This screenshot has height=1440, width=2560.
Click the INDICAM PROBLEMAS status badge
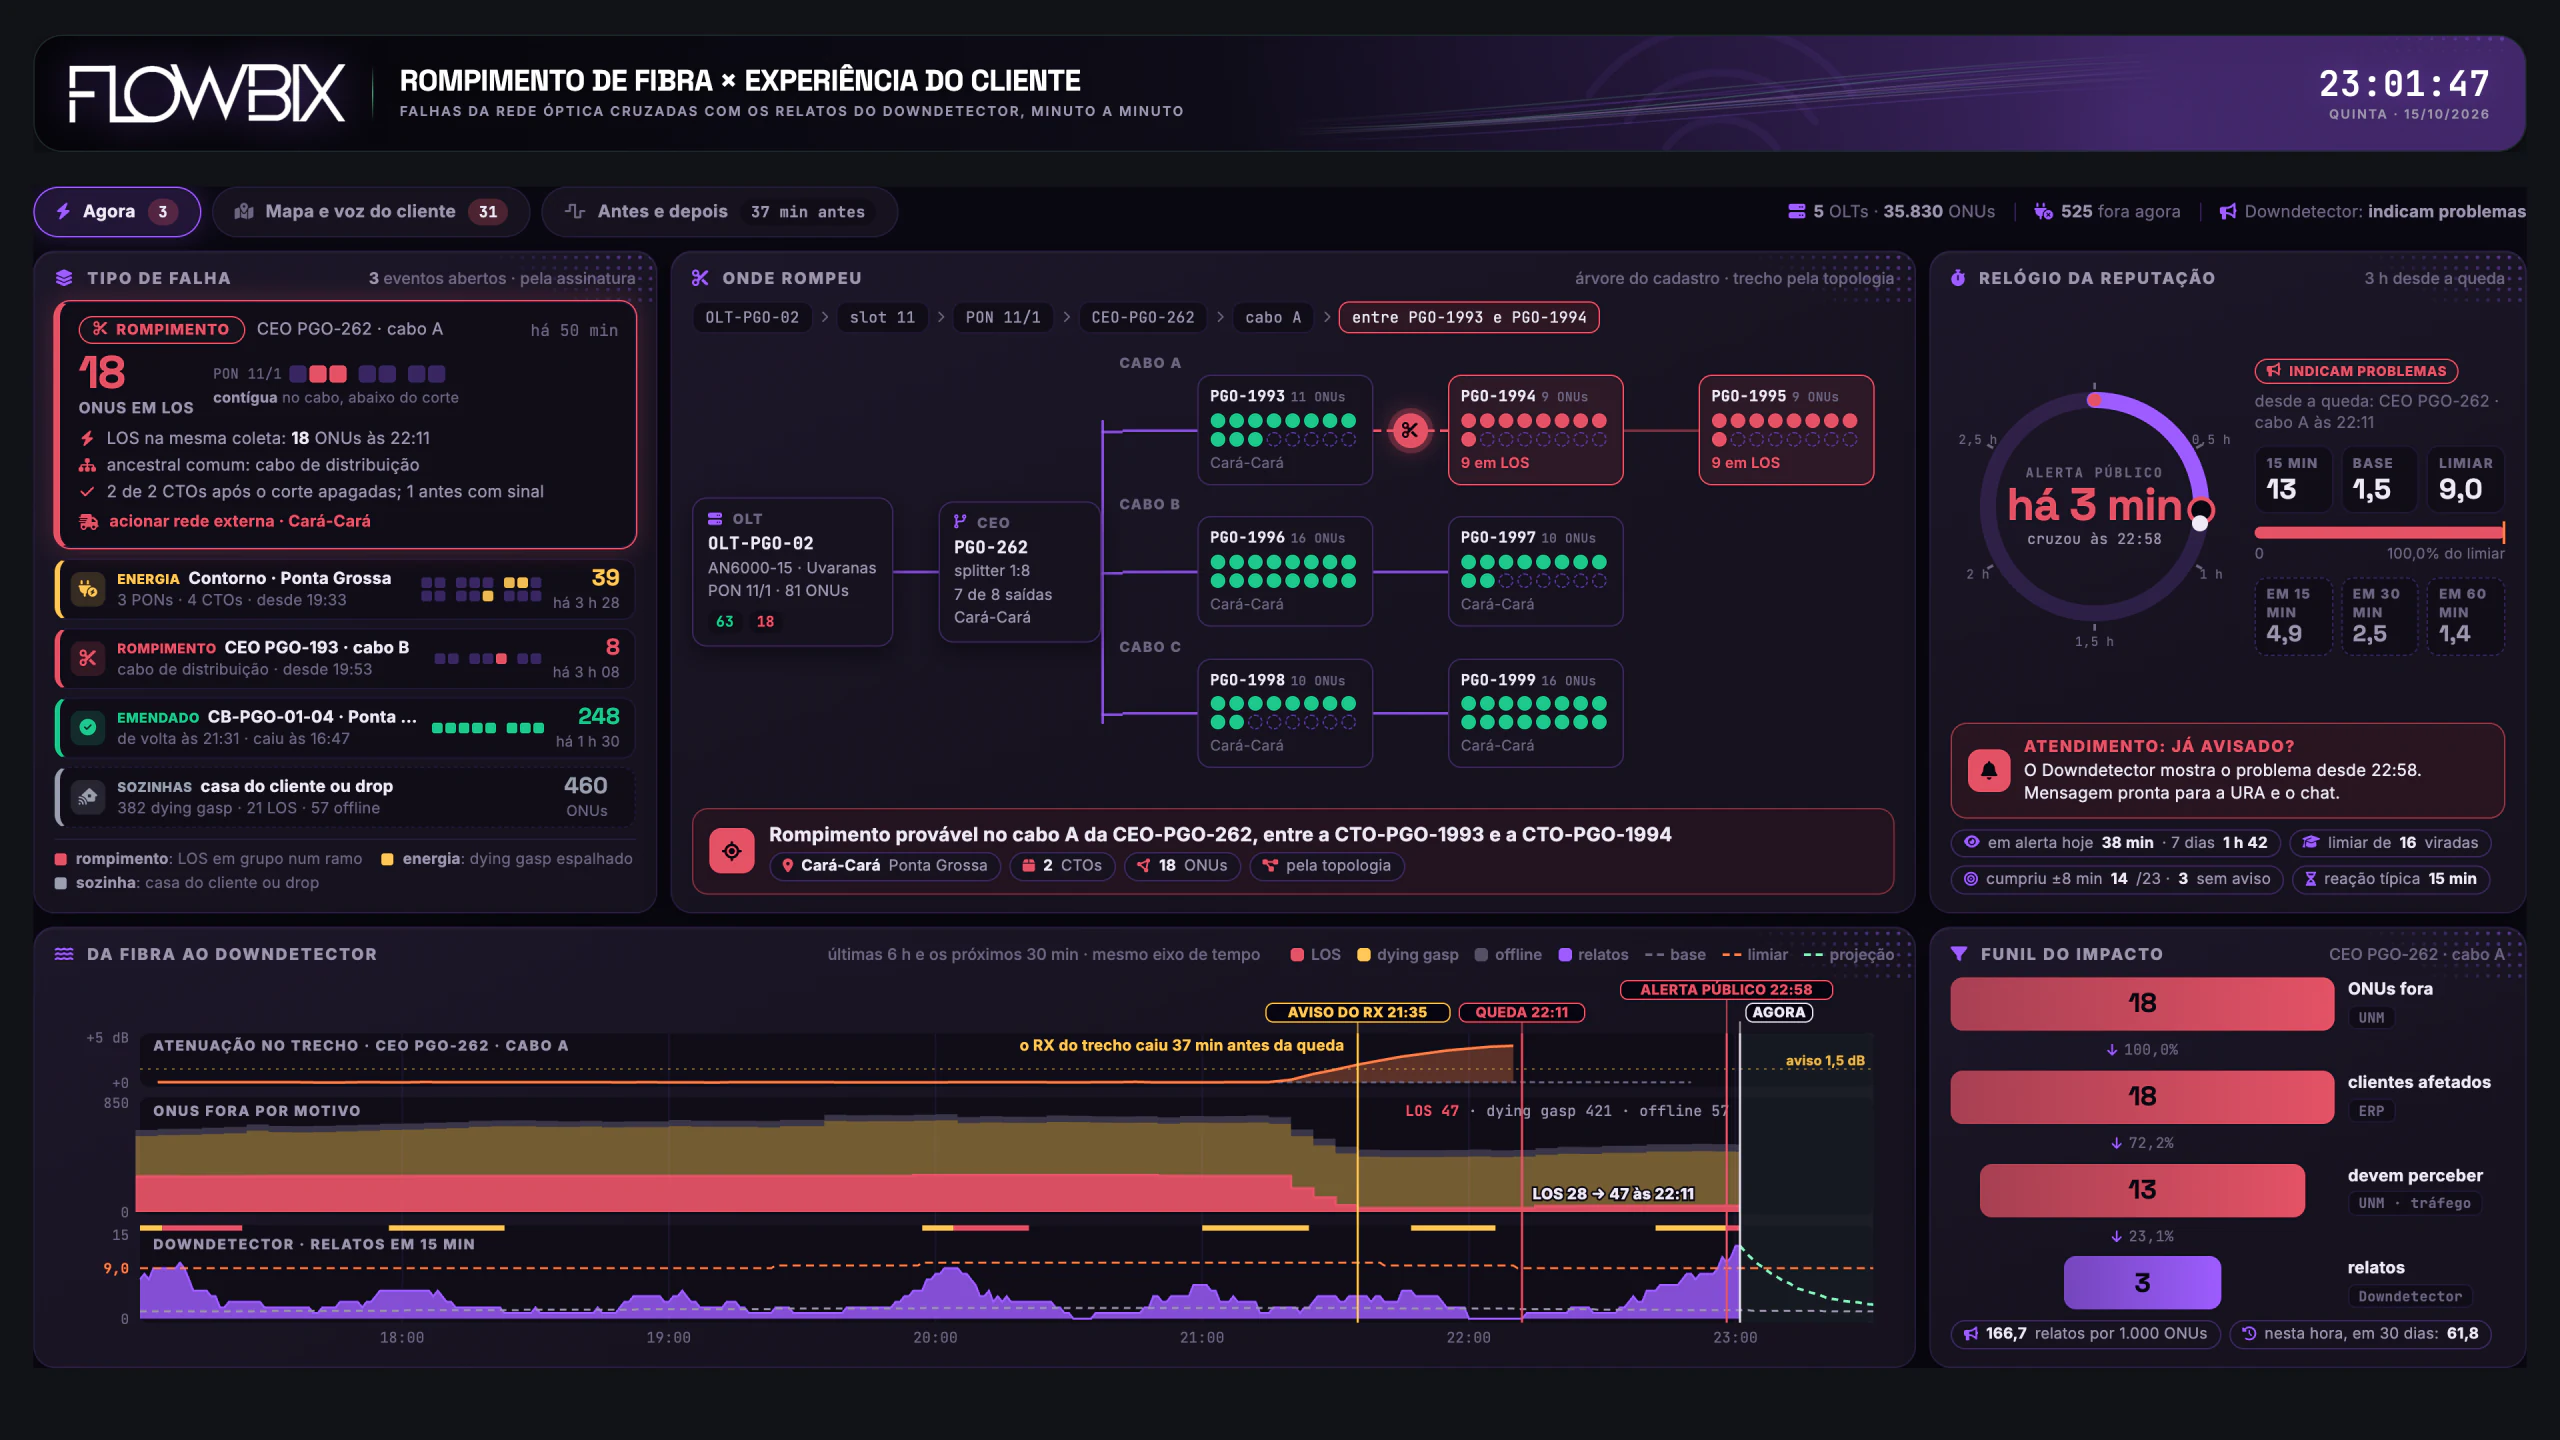pos(2356,371)
